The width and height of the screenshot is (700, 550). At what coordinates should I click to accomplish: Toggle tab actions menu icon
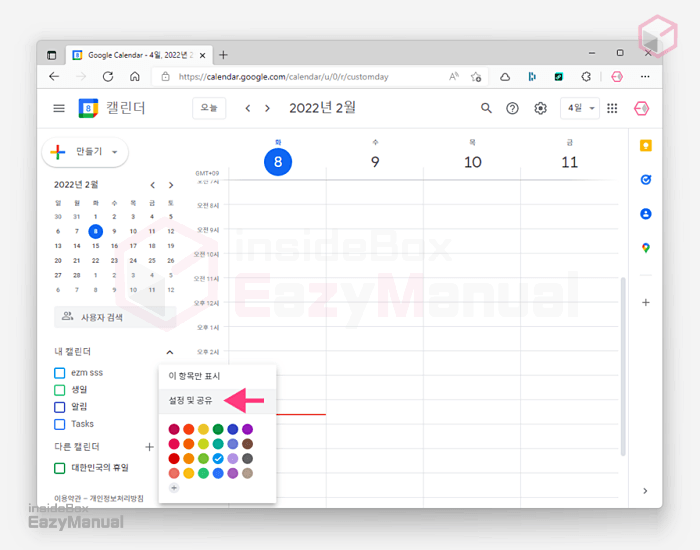pos(52,55)
